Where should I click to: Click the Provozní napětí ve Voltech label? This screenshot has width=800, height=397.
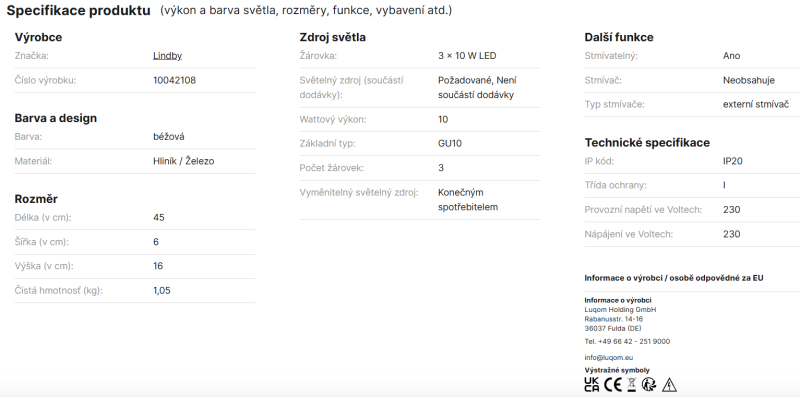[x=643, y=210]
